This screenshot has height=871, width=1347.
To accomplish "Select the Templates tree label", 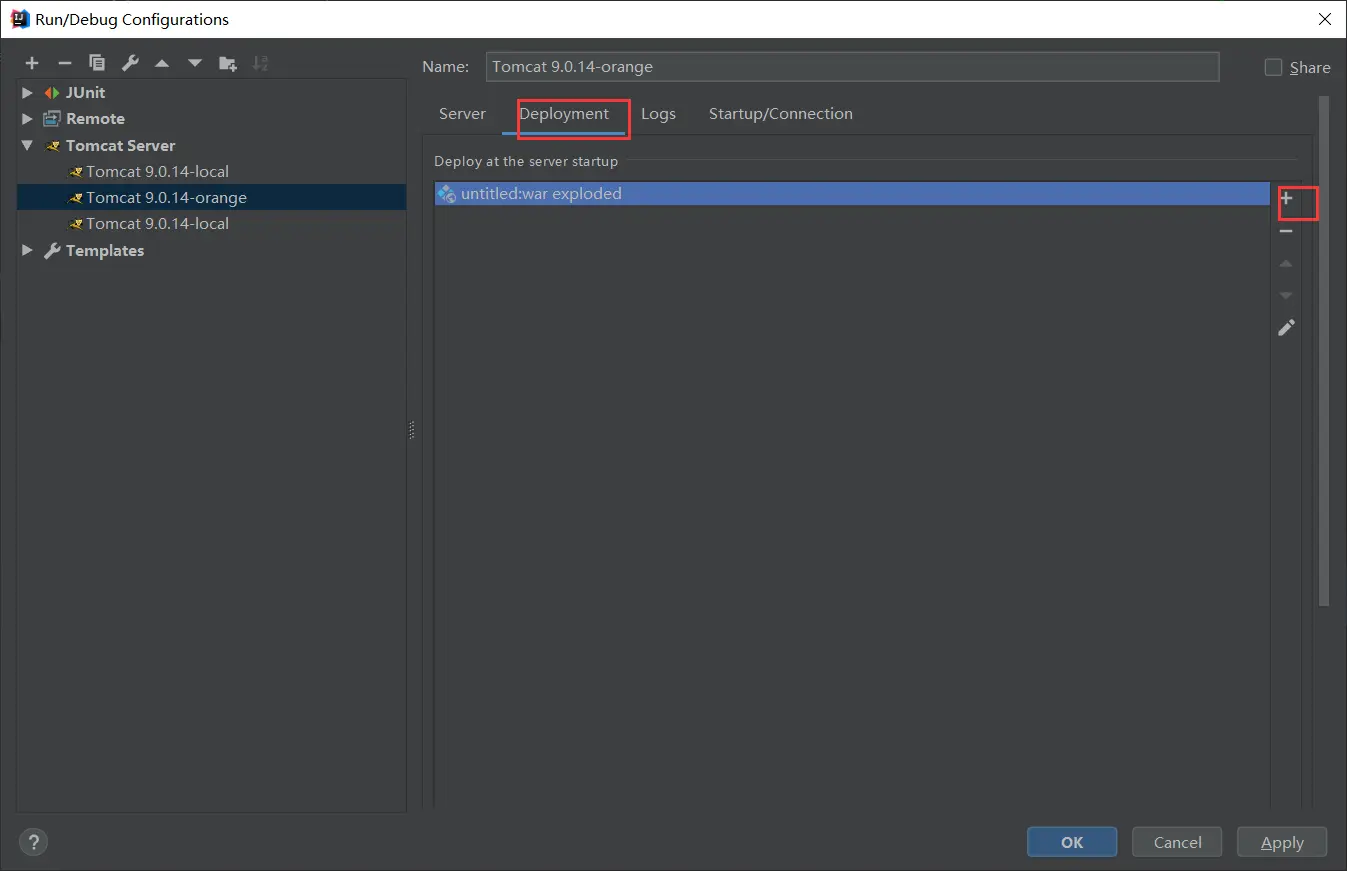I will (105, 250).
